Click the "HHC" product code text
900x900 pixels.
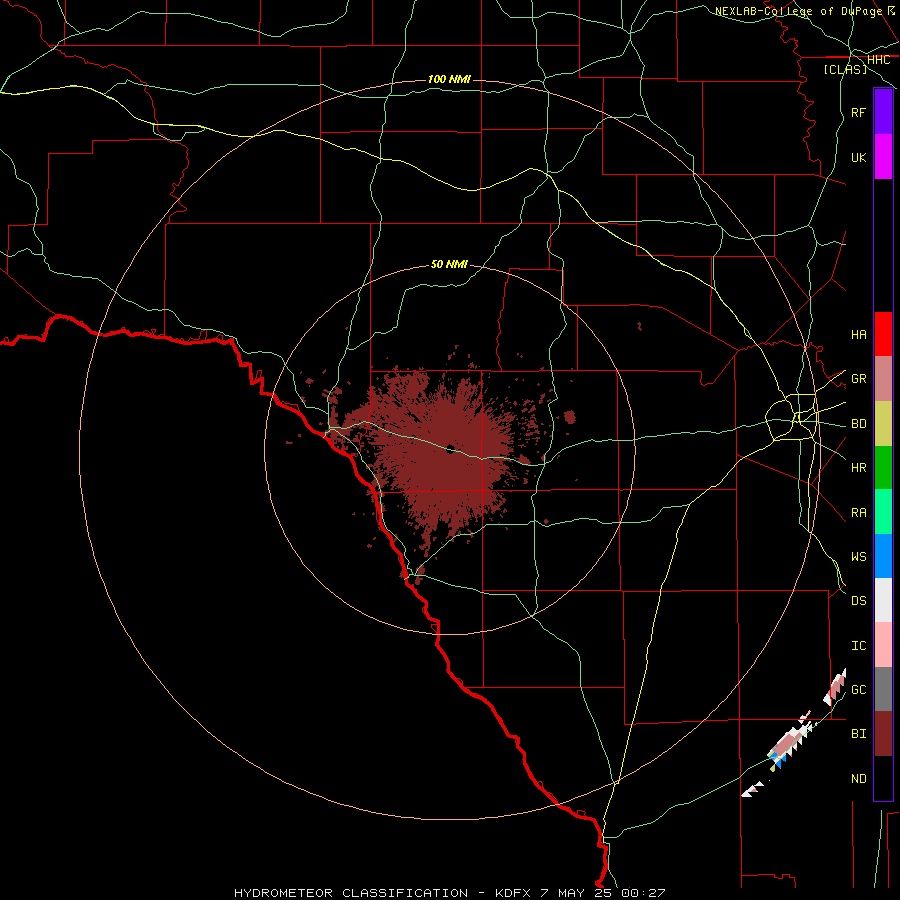click(878, 60)
